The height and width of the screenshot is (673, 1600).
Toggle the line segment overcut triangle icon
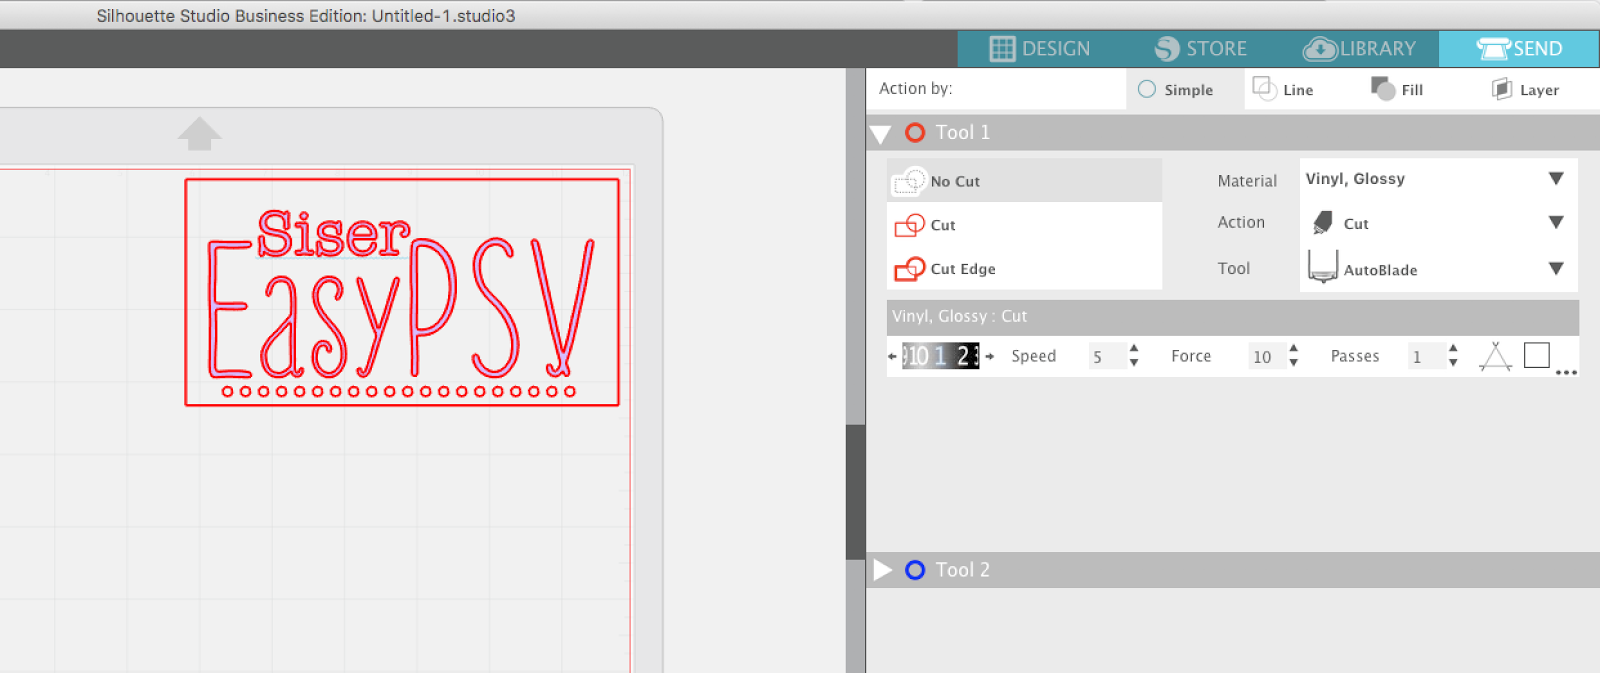point(1495,356)
